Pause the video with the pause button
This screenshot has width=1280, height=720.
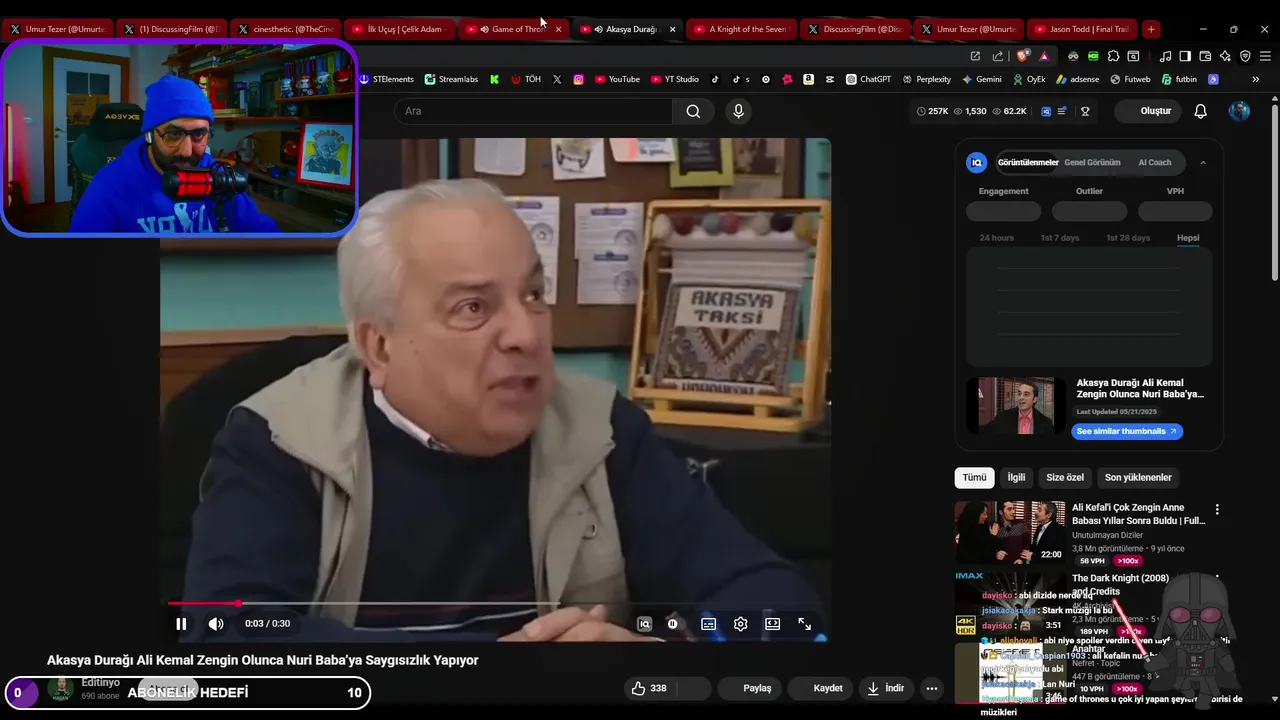(181, 624)
